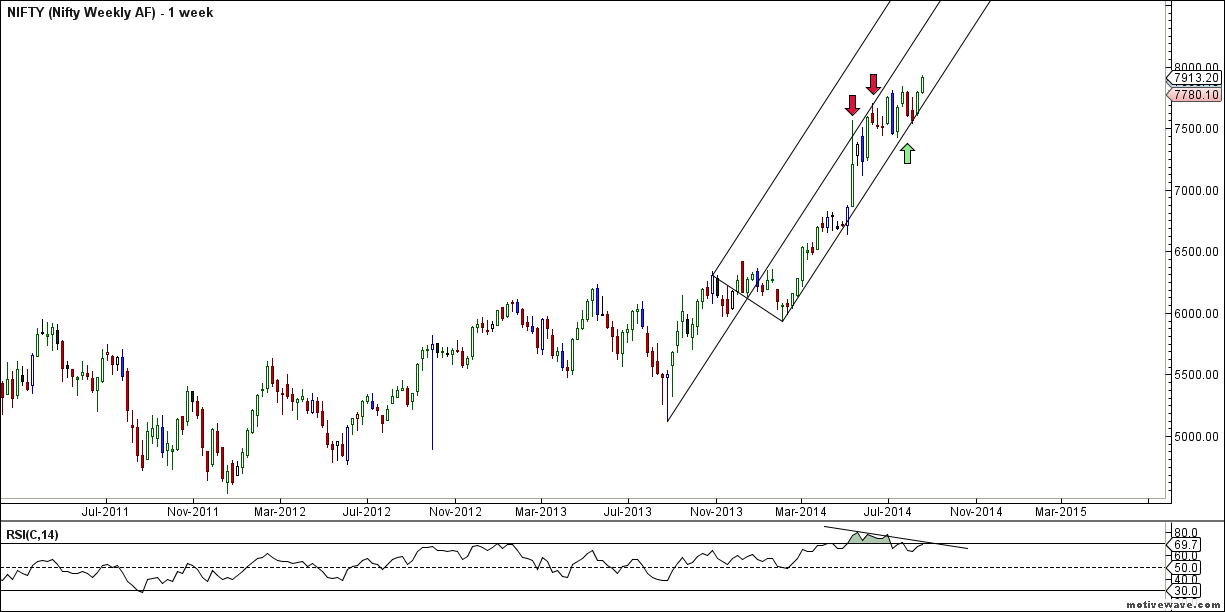Click the tall blue spike candle wick
The height and width of the screenshot is (612, 1225).
432,400
